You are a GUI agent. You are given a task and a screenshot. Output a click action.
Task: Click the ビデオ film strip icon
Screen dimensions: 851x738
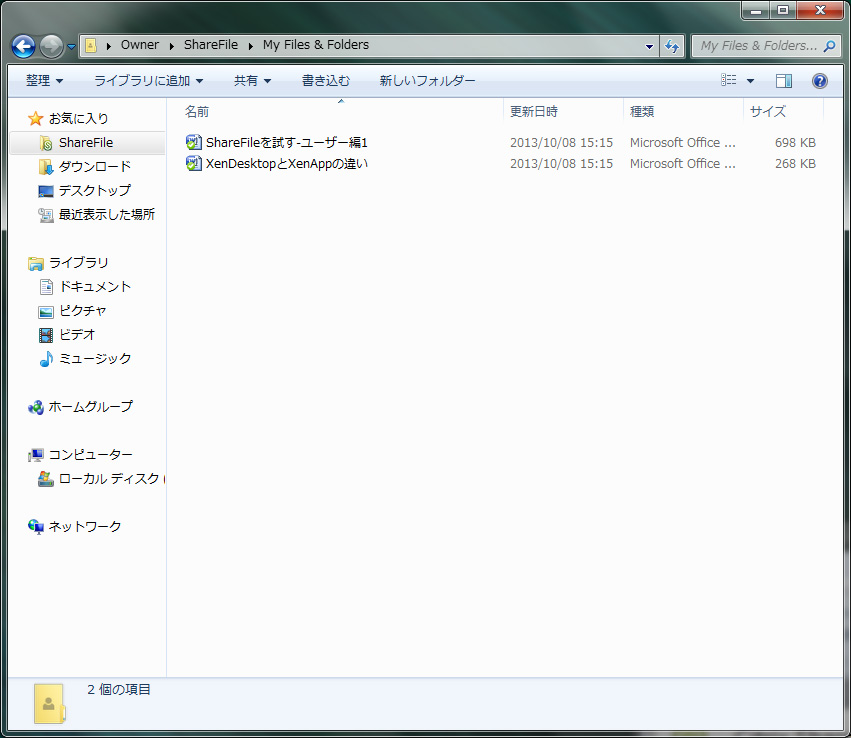[46, 335]
